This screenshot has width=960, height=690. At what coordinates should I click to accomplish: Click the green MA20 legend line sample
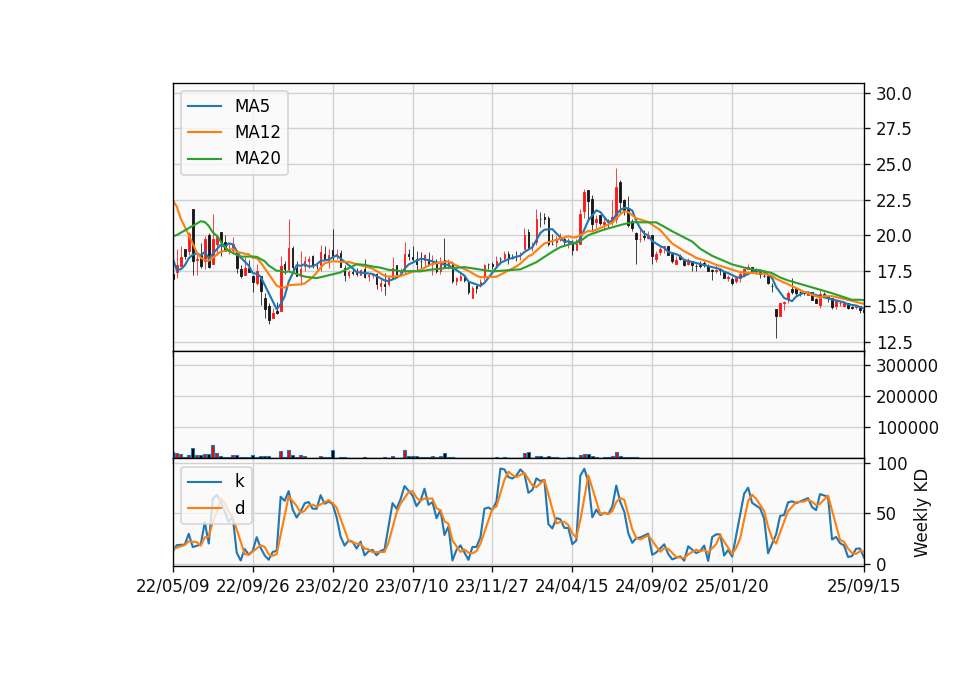(x=204, y=158)
